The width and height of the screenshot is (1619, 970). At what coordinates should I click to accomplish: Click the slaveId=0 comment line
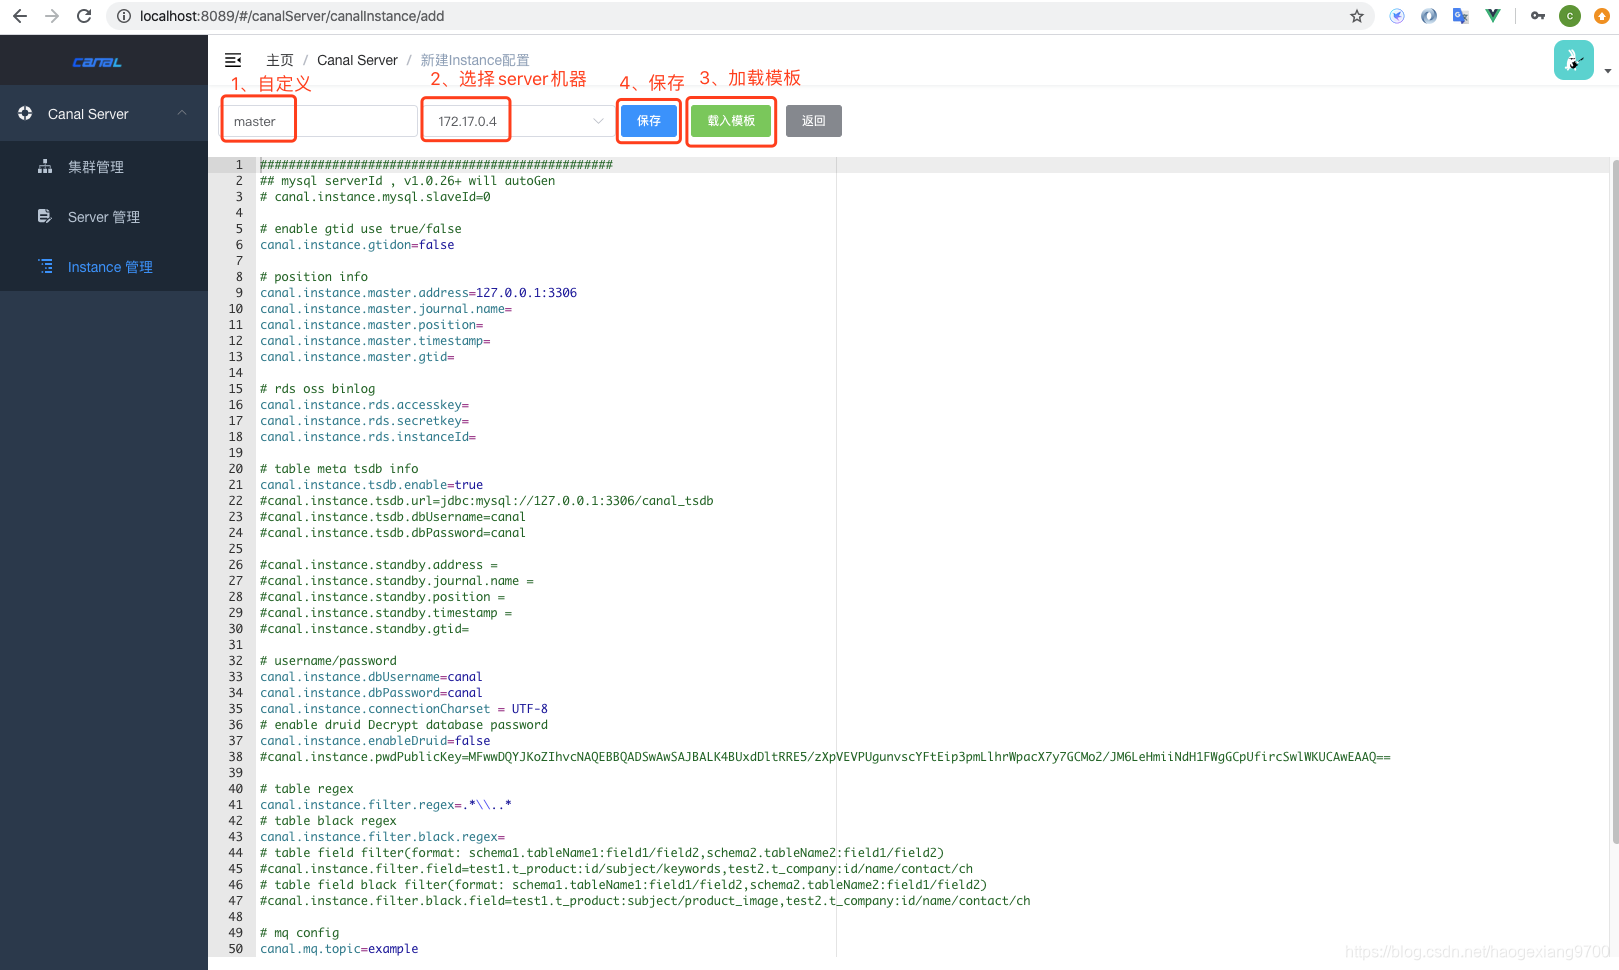[x=375, y=197]
